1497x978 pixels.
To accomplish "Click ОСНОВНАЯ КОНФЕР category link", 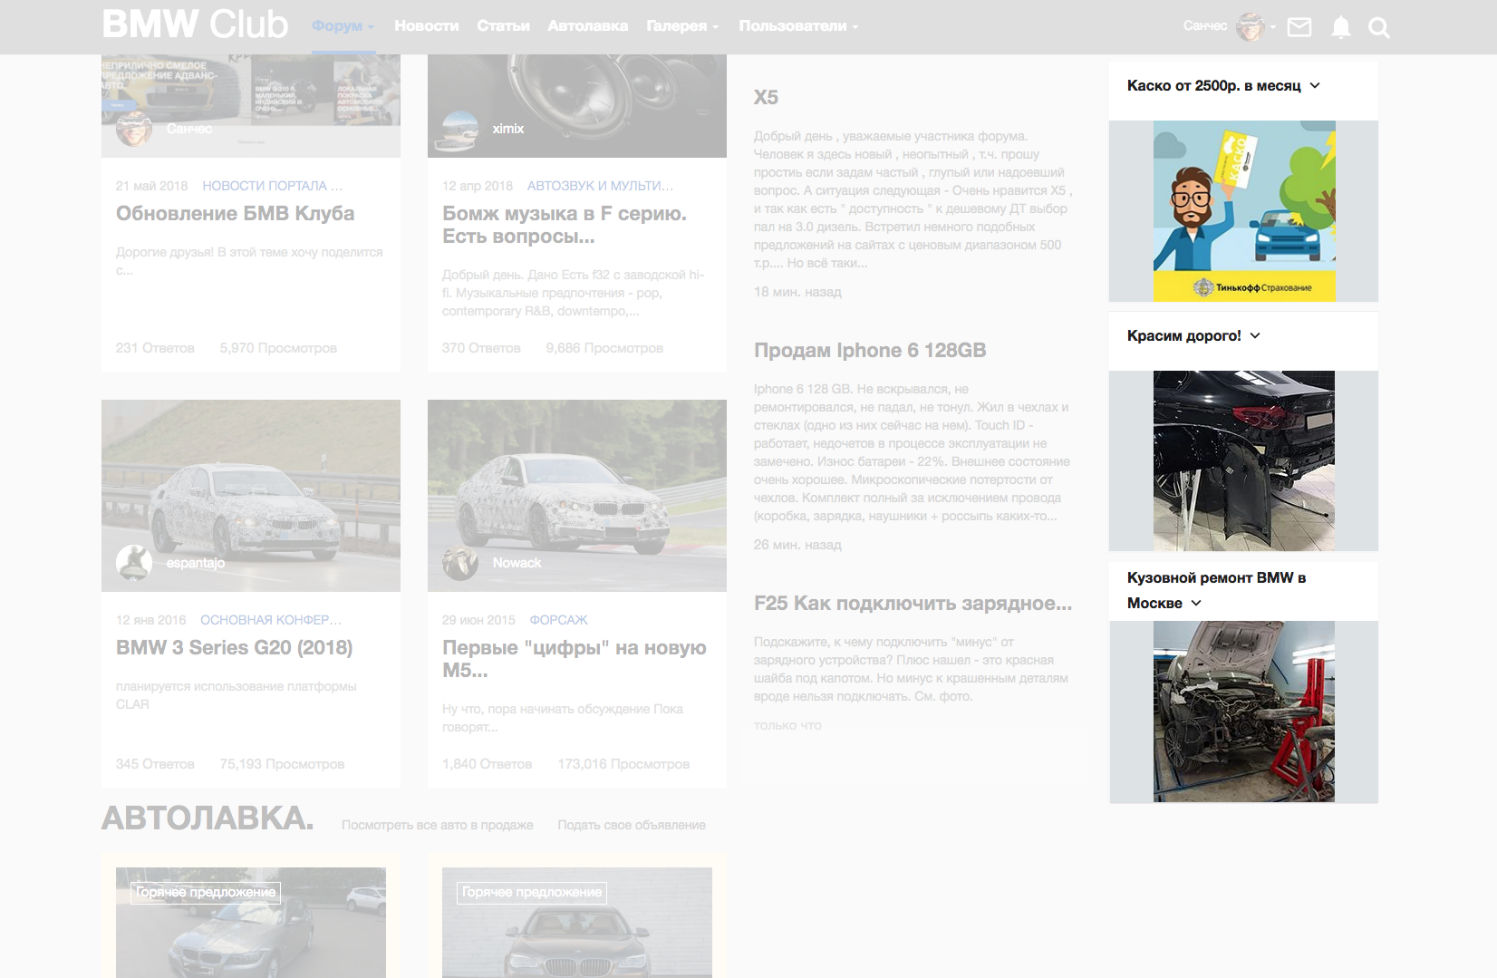I will click(x=271, y=620).
